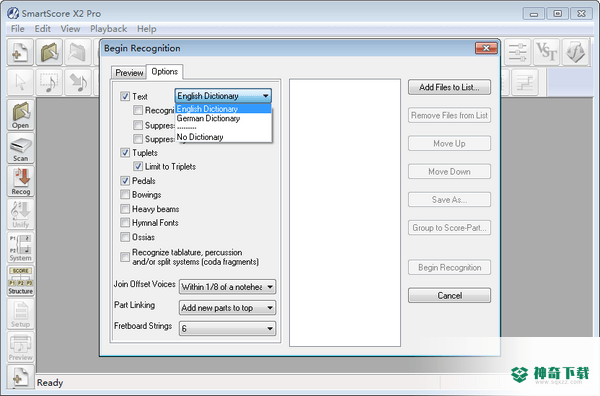Click the Move Up button
Image resolution: width=600 pixels, height=396 pixels.
[x=449, y=143]
